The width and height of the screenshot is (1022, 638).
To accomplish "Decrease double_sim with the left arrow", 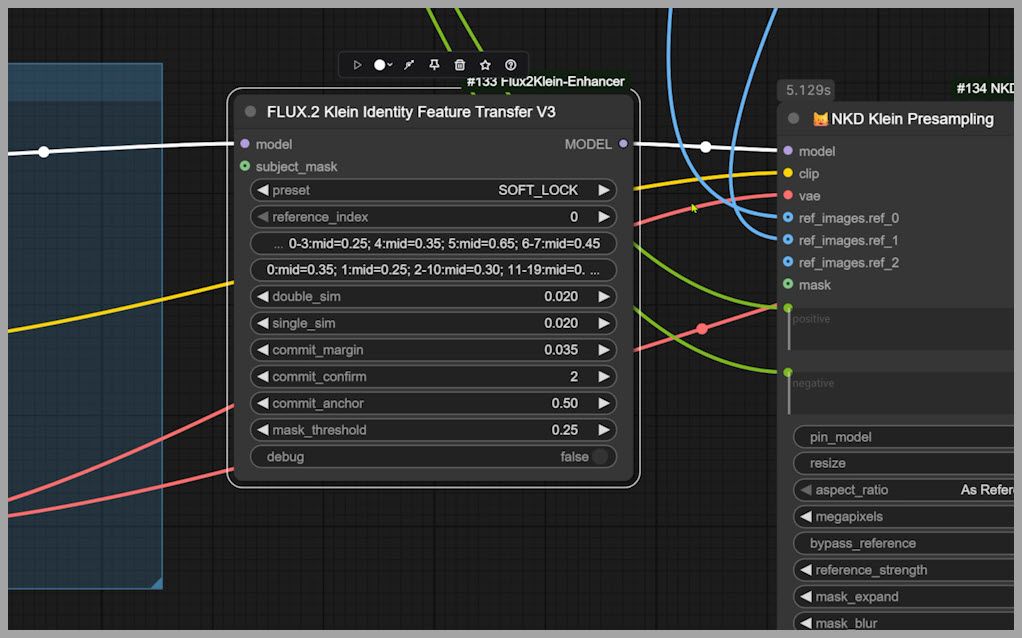I will (x=263, y=297).
